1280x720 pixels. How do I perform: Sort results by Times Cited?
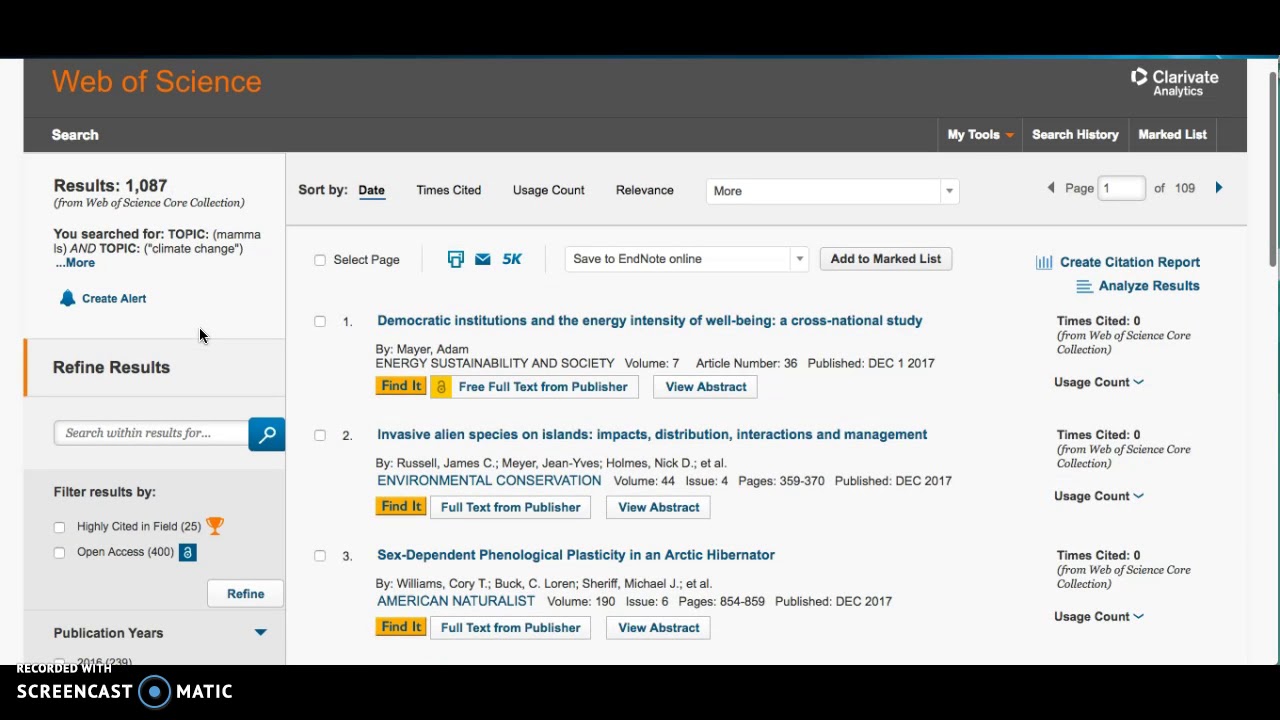point(448,190)
